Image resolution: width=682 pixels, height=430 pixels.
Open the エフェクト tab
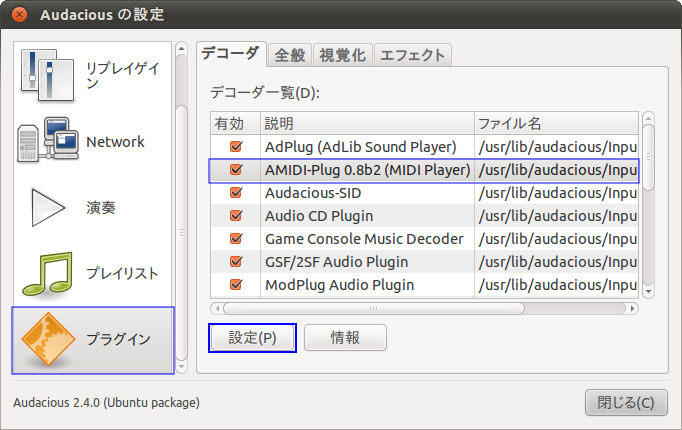click(x=412, y=55)
